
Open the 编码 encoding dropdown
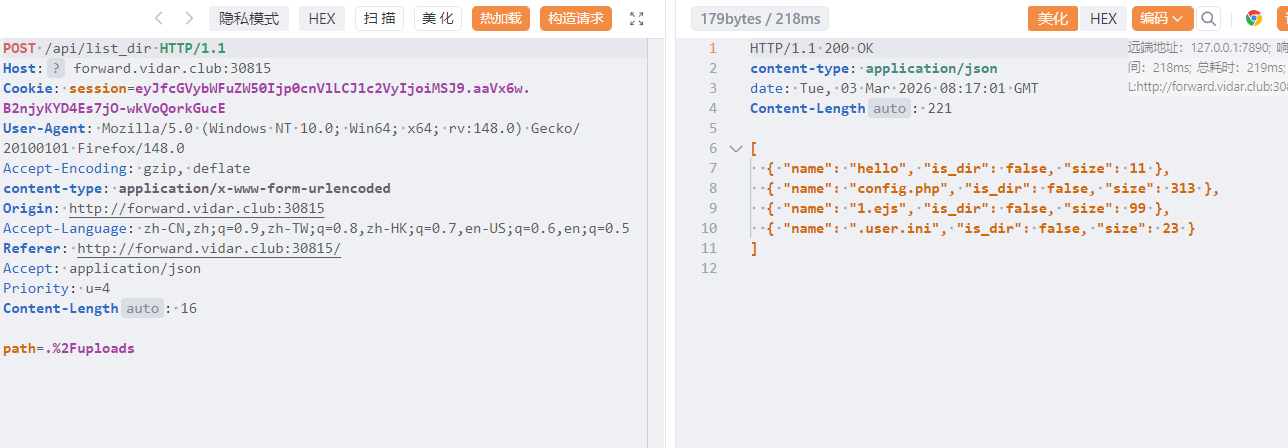tap(1162, 18)
